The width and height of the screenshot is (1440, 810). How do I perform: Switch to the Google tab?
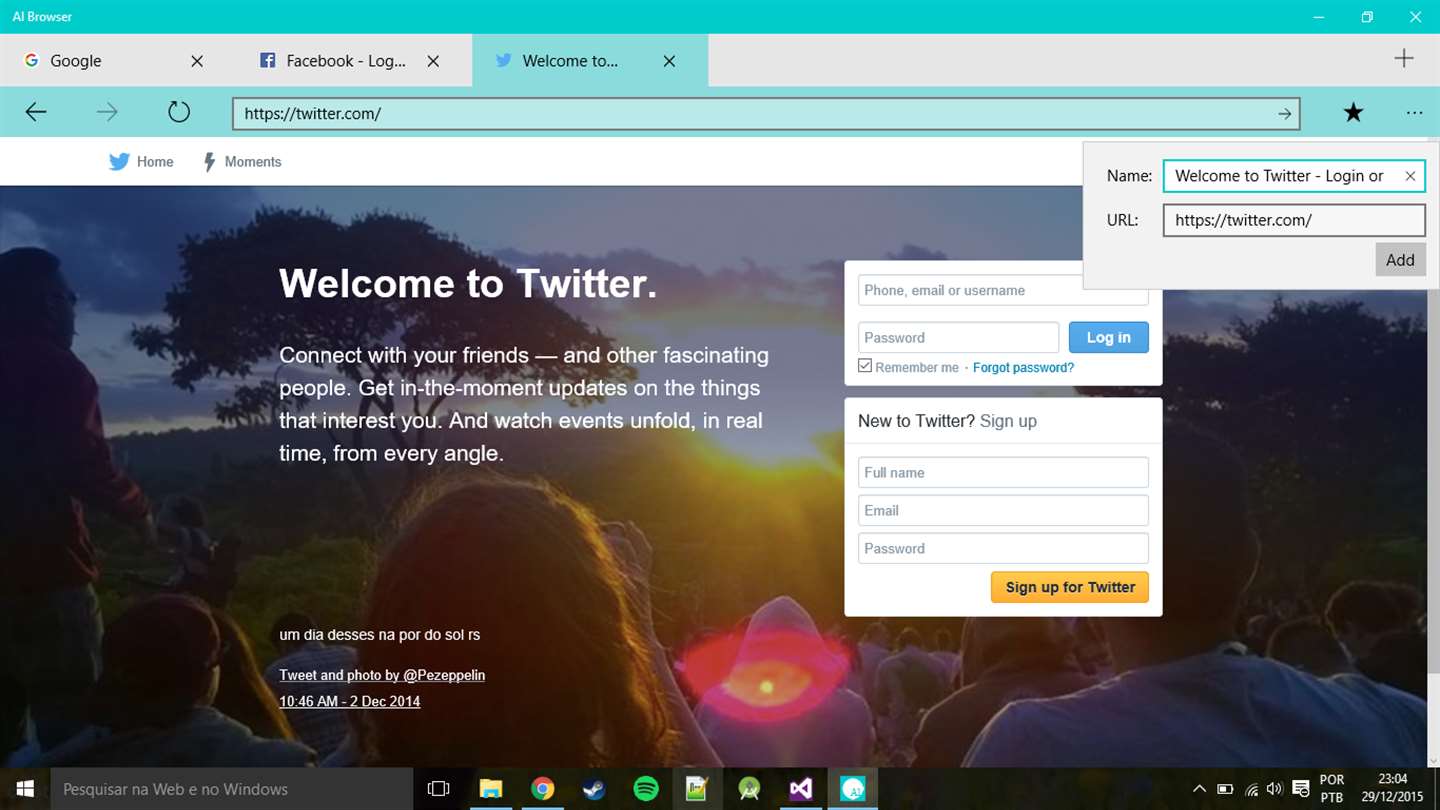click(x=118, y=61)
